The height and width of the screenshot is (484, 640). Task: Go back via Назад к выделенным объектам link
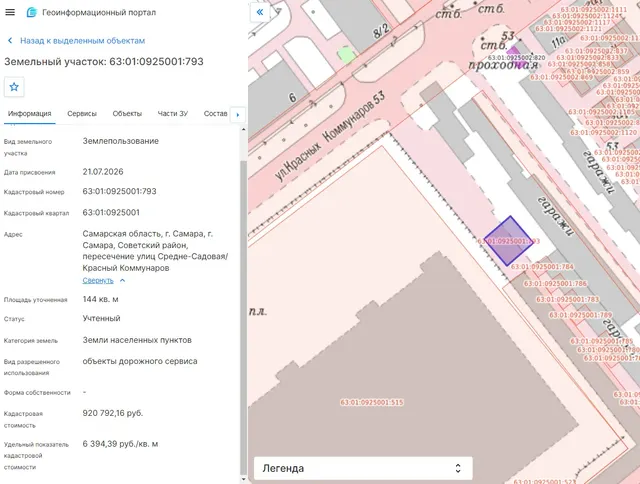pyautogui.click(x=82, y=41)
